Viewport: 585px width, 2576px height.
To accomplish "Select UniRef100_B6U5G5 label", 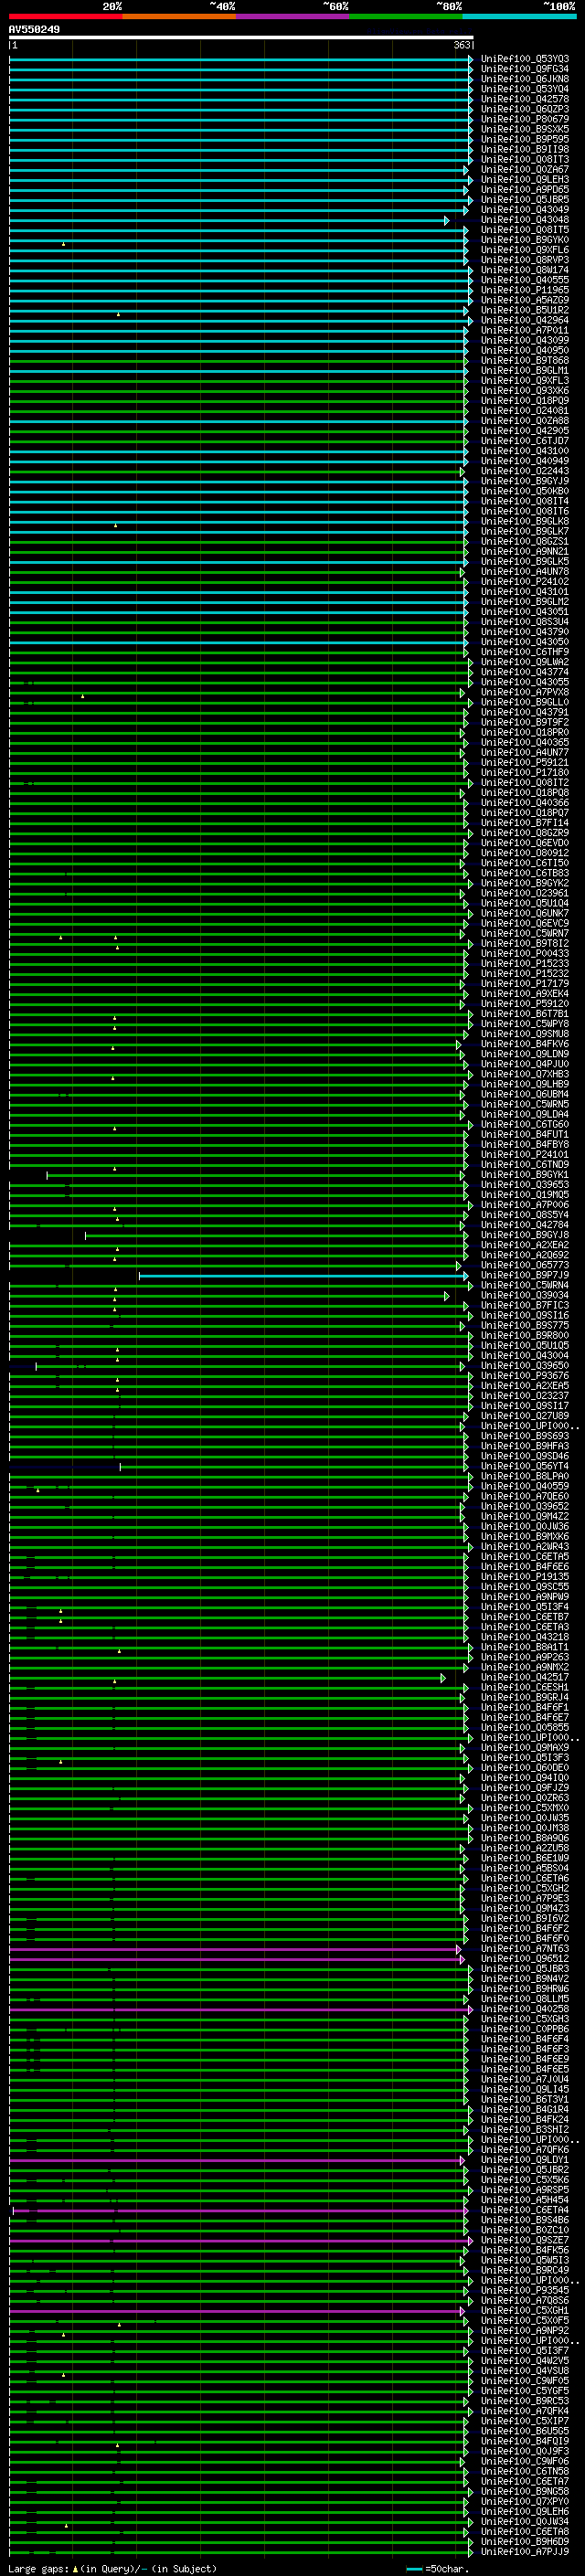I will tap(525, 2431).
